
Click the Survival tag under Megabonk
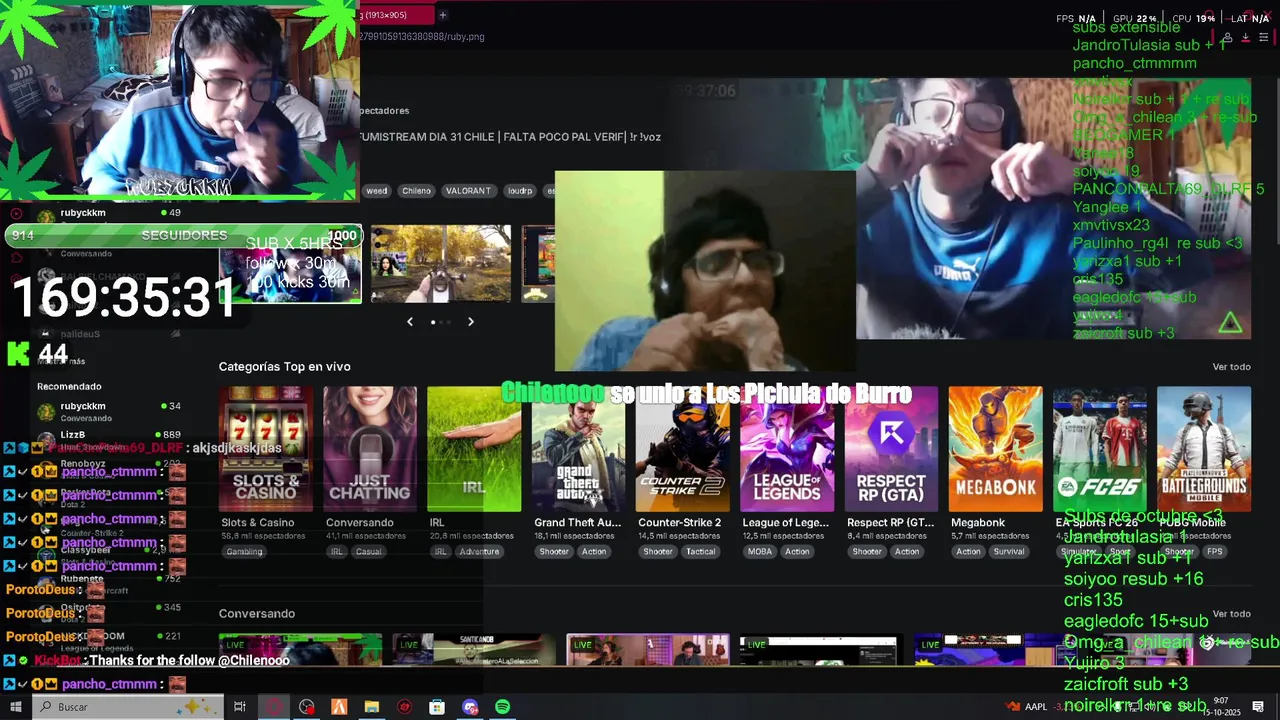point(1009,551)
